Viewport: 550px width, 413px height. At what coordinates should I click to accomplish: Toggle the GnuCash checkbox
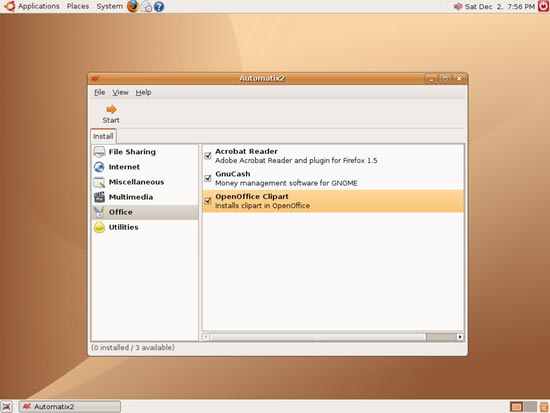208,178
